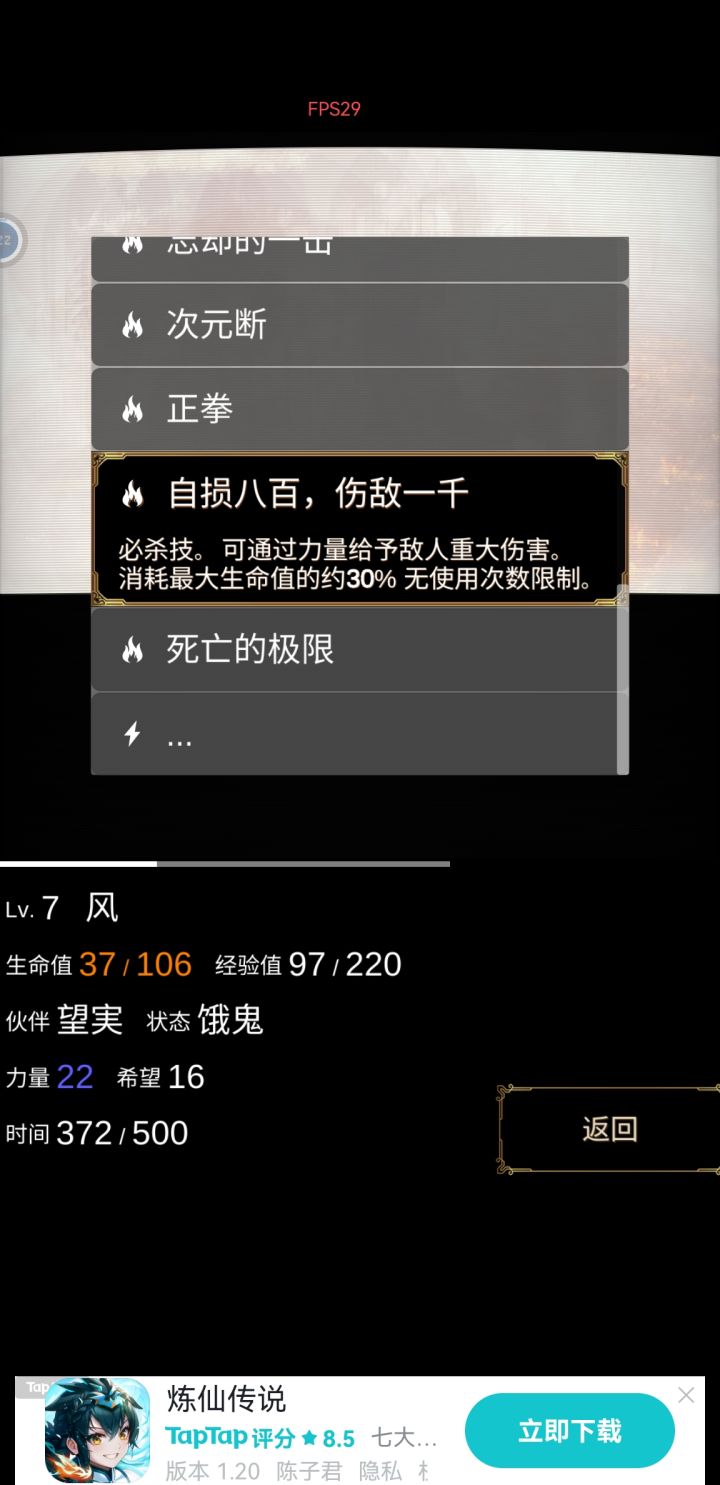720x1485 pixels.
Task: Select the partially hidden top skill entry
Action: [x=360, y=259]
